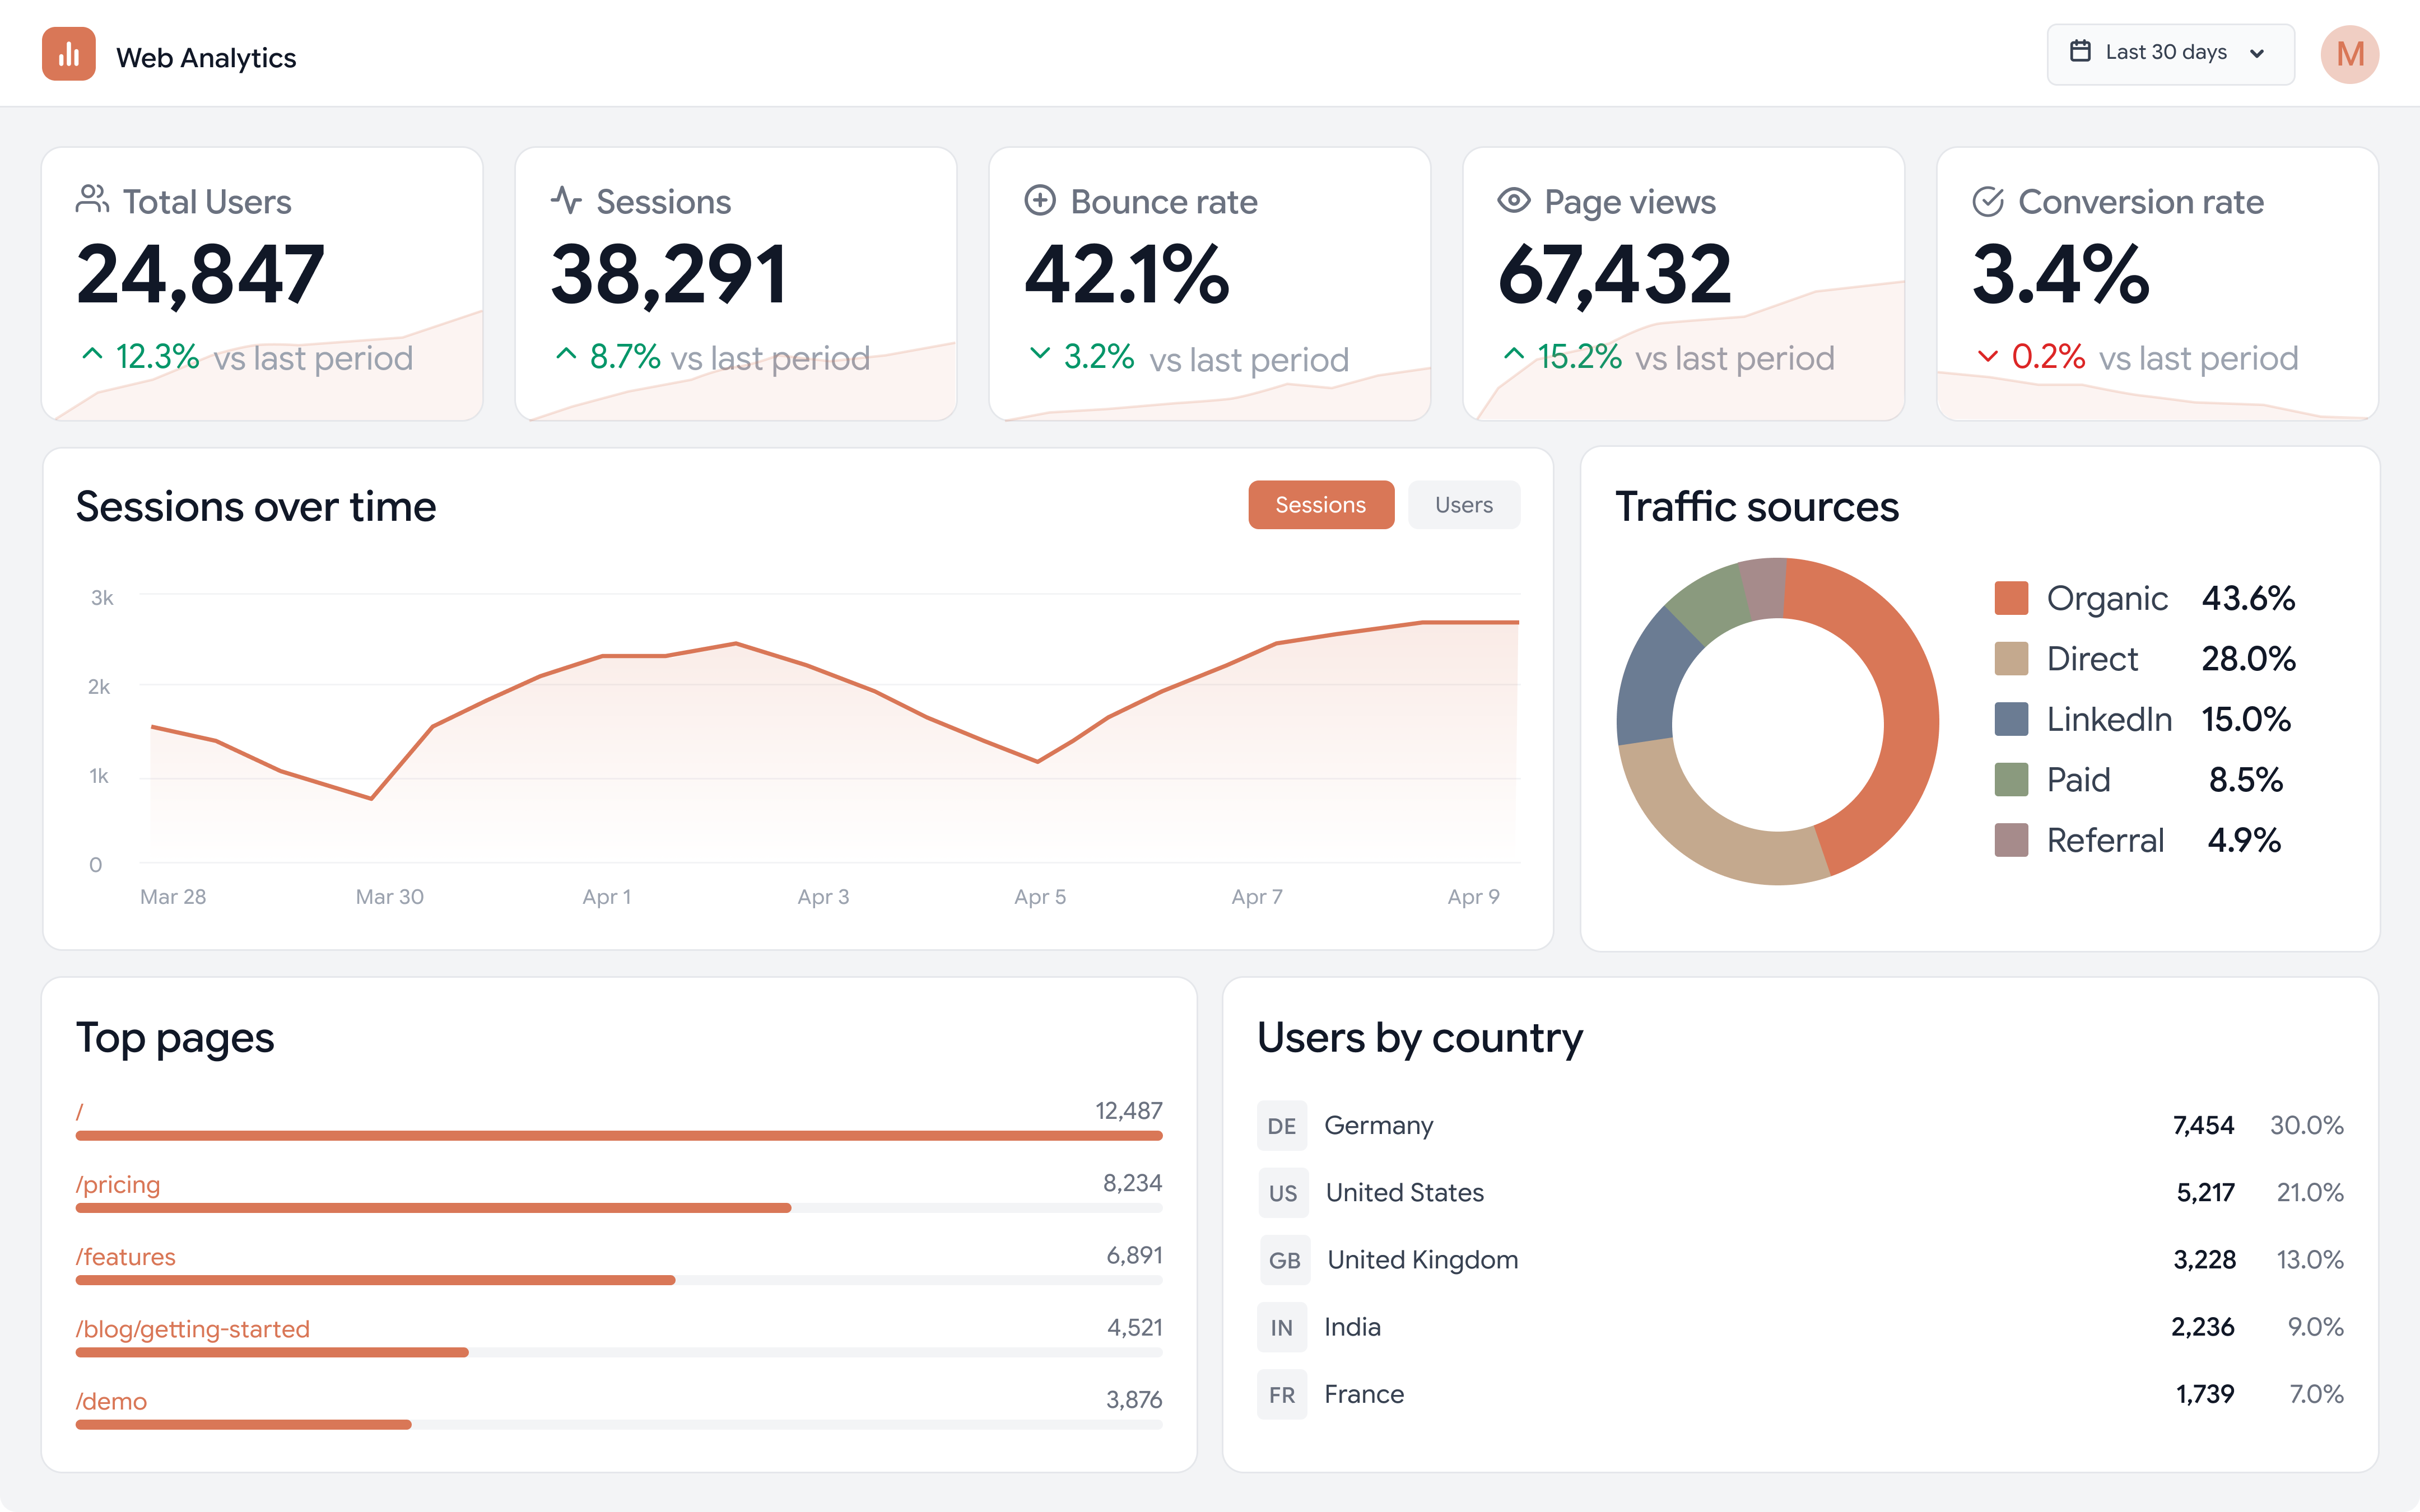Open the /demo page link
Viewport: 2420px width, 1512px height.
112,1401
